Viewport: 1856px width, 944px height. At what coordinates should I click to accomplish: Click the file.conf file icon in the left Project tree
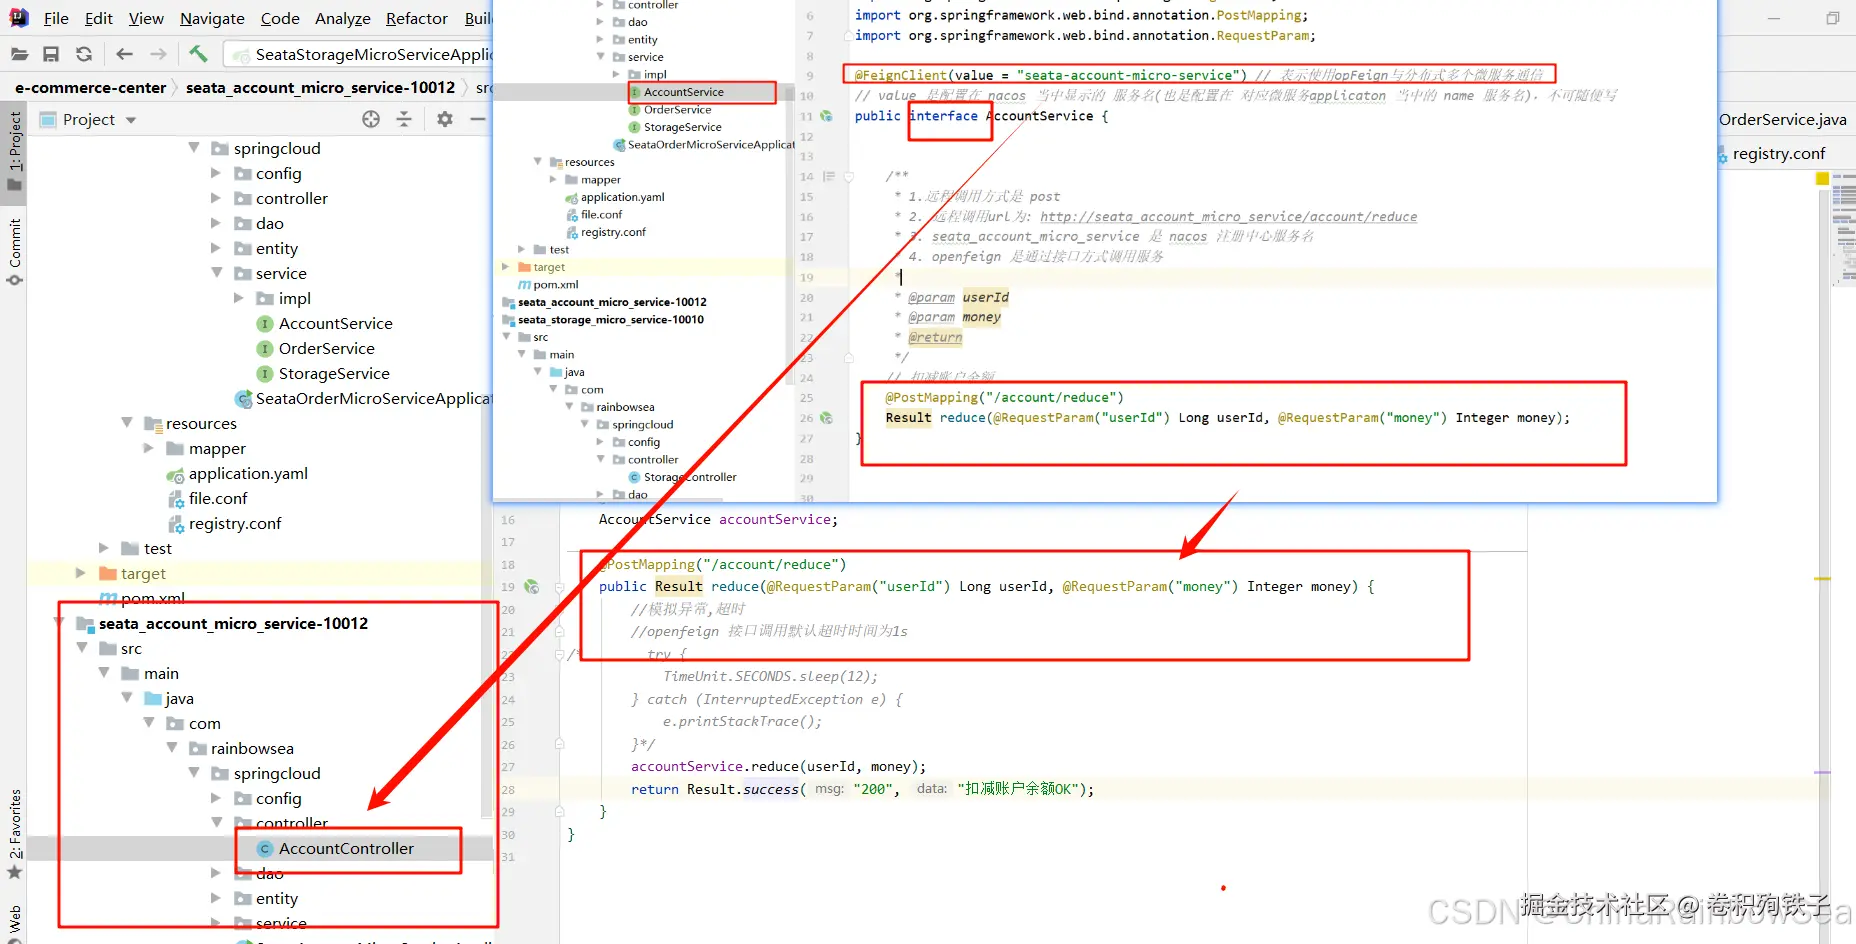(x=175, y=499)
